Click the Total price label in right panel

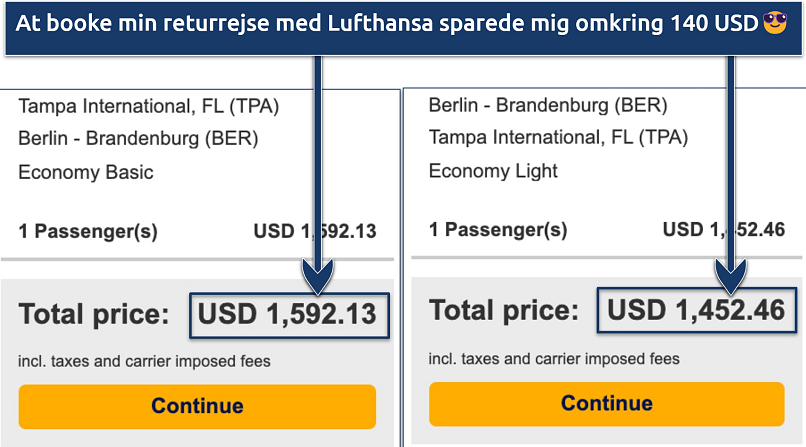point(504,311)
